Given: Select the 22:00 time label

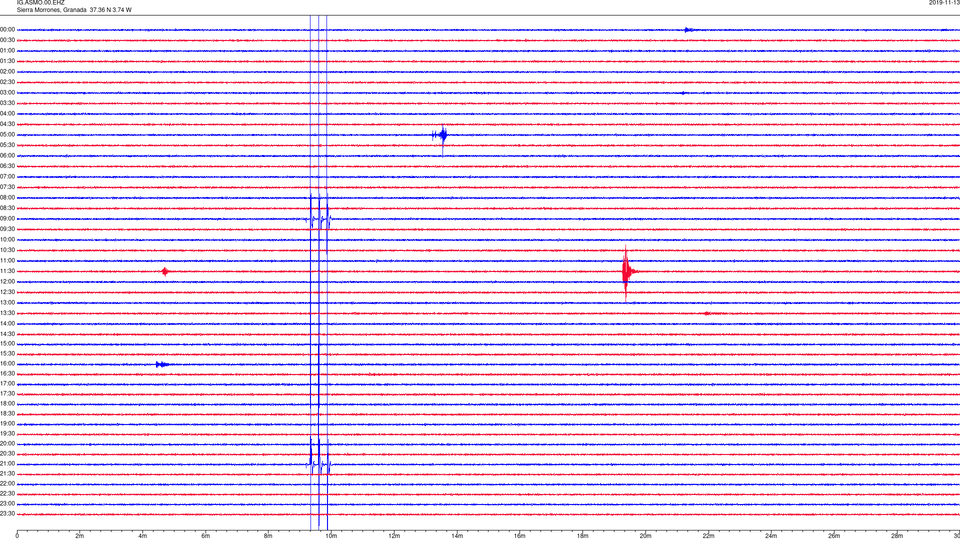Looking at the screenshot, I should tap(7, 484).
